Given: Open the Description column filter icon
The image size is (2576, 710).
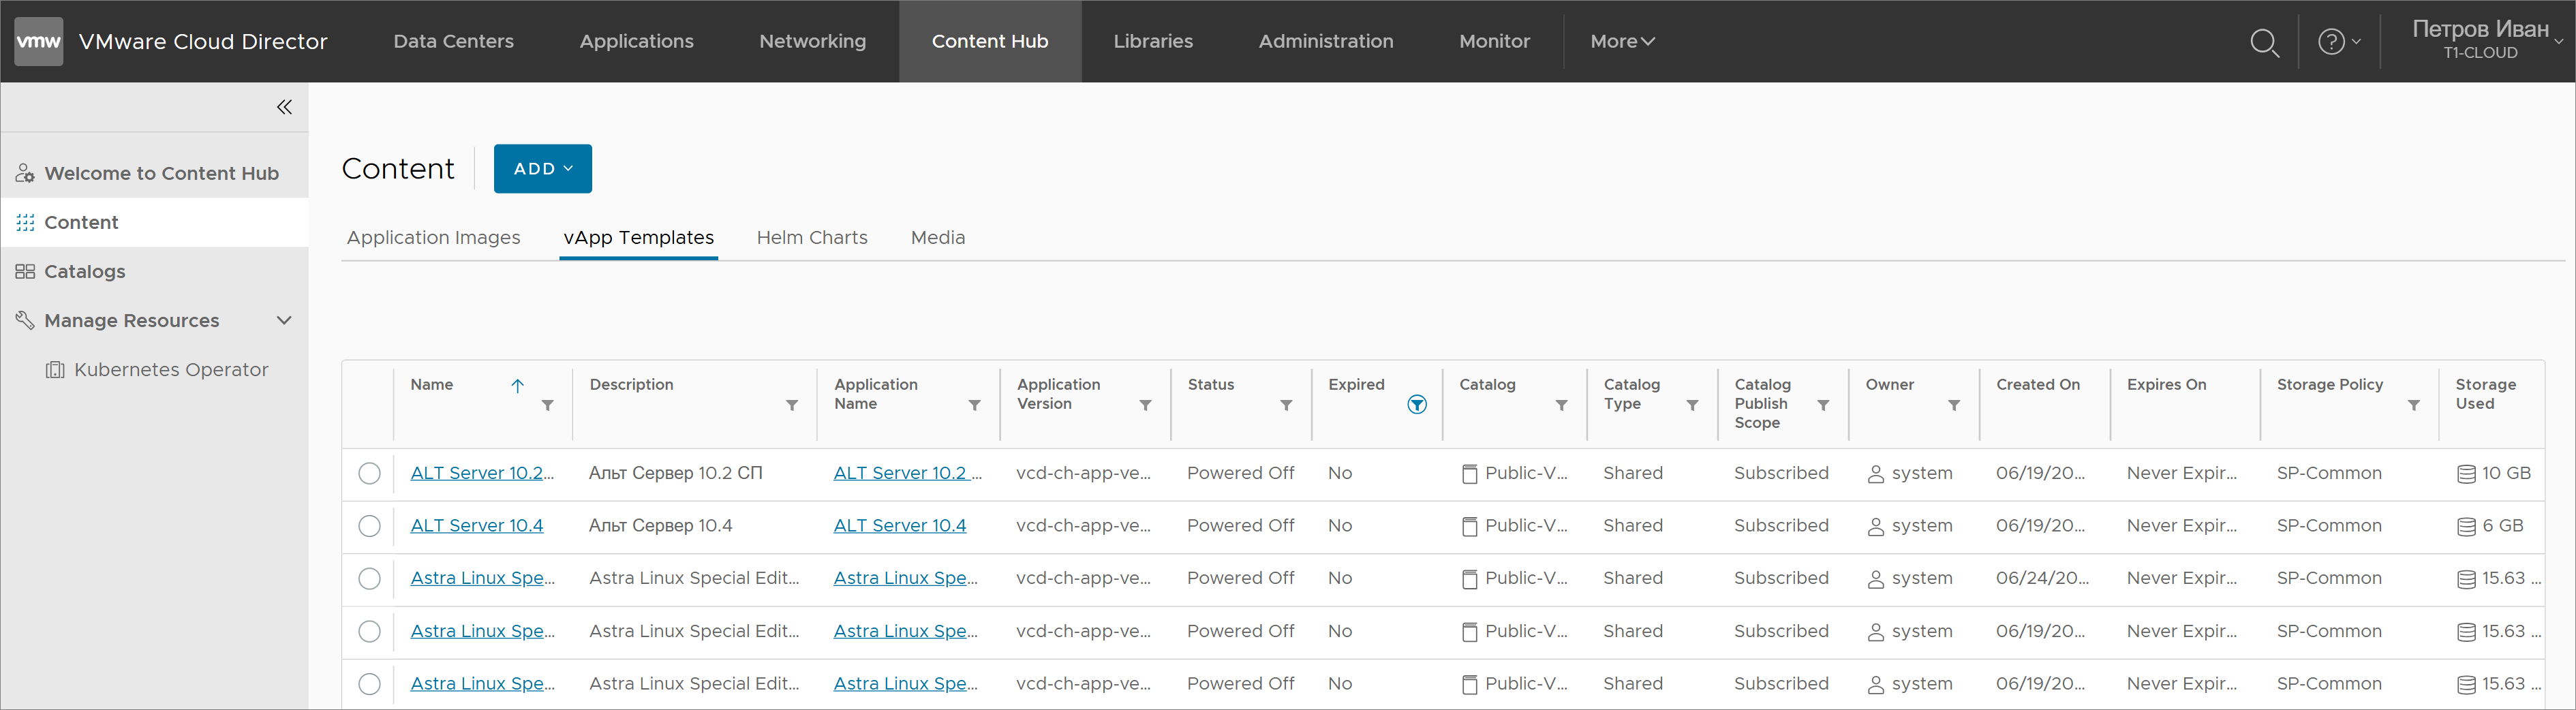Looking at the screenshot, I should coord(792,405).
